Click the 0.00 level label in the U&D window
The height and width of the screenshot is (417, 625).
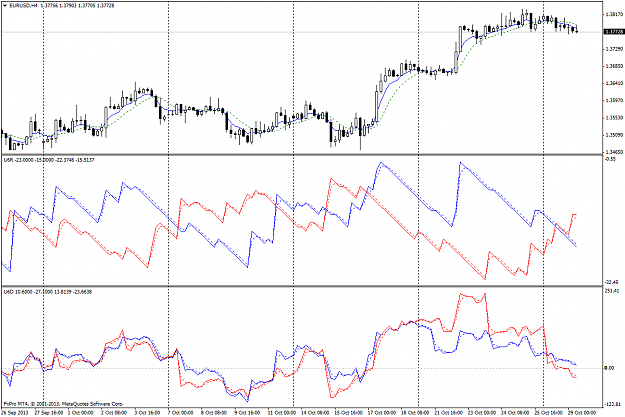609,368
